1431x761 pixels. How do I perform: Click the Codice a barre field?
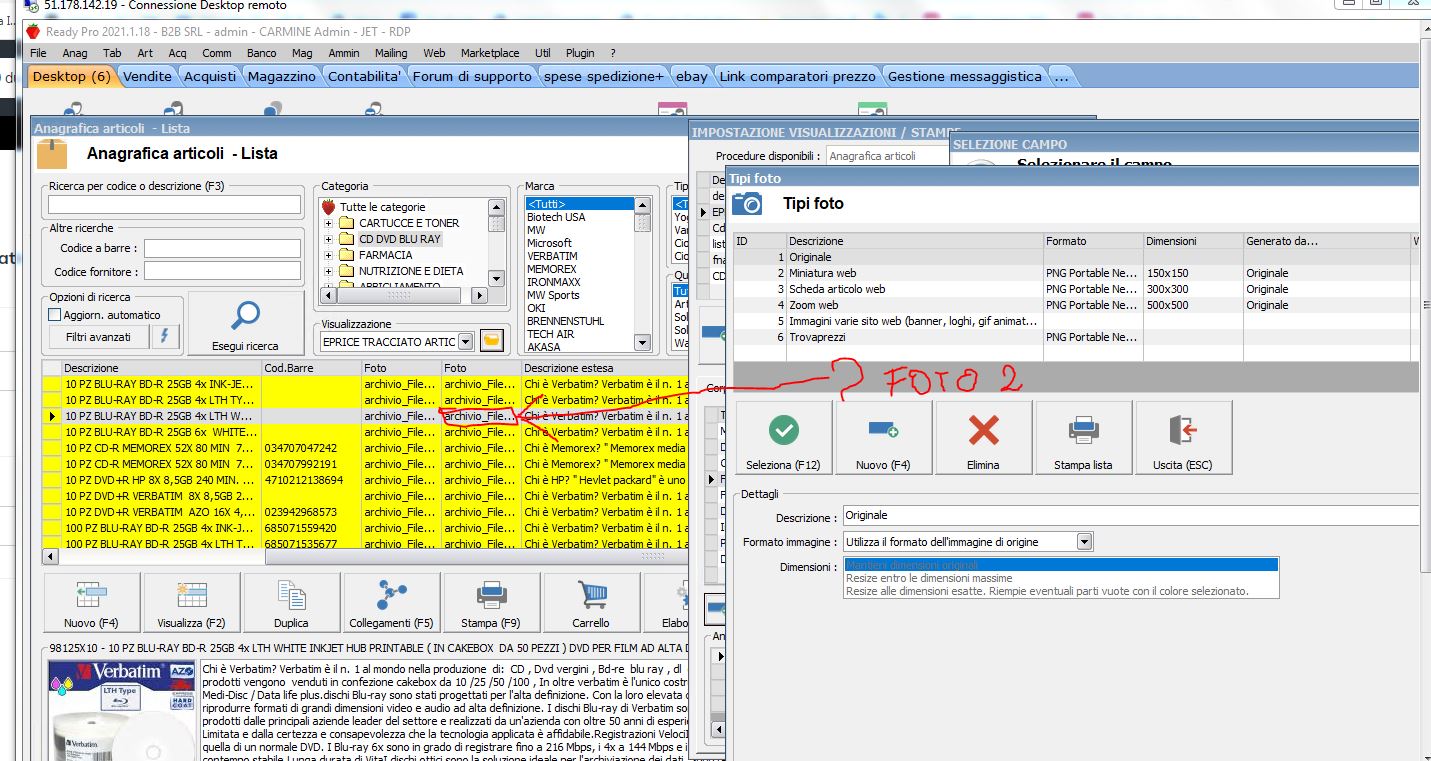click(x=222, y=248)
